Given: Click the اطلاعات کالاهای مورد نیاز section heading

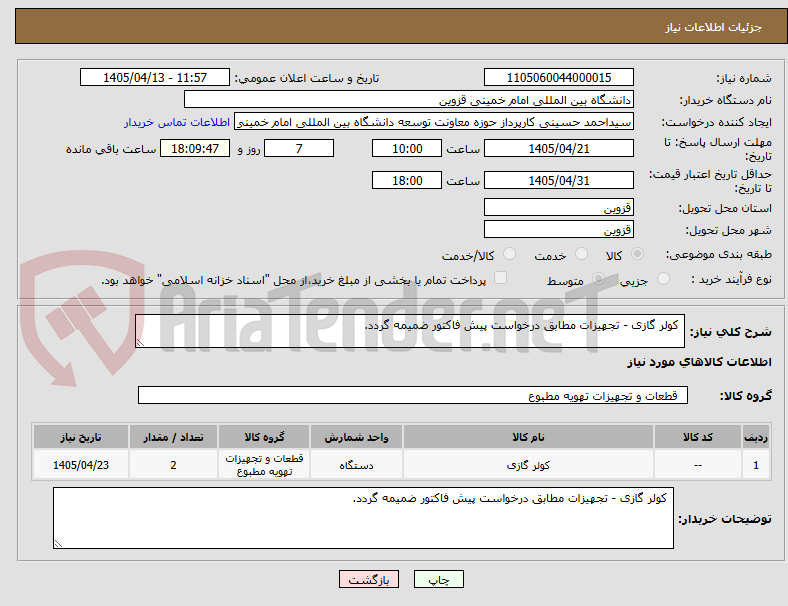Looking at the screenshot, I should tap(699, 362).
